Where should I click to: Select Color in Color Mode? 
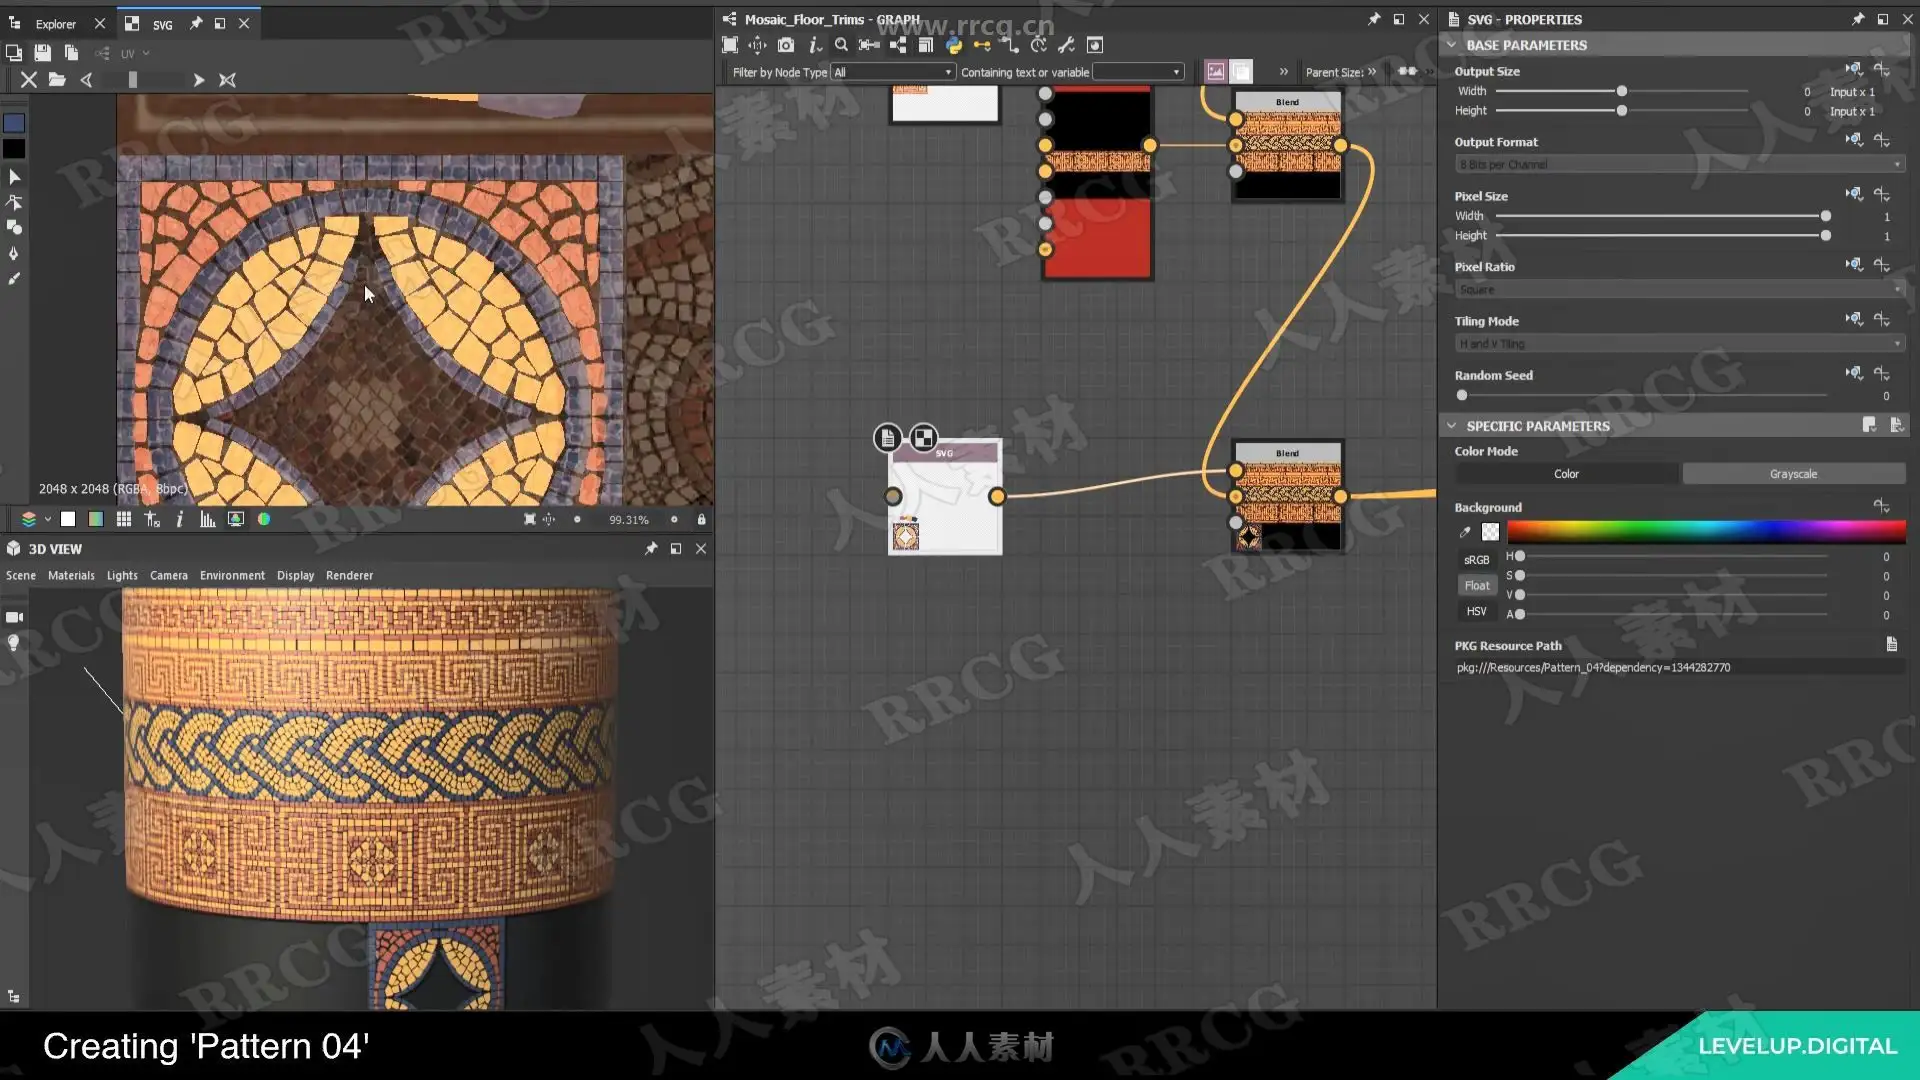coord(1566,474)
